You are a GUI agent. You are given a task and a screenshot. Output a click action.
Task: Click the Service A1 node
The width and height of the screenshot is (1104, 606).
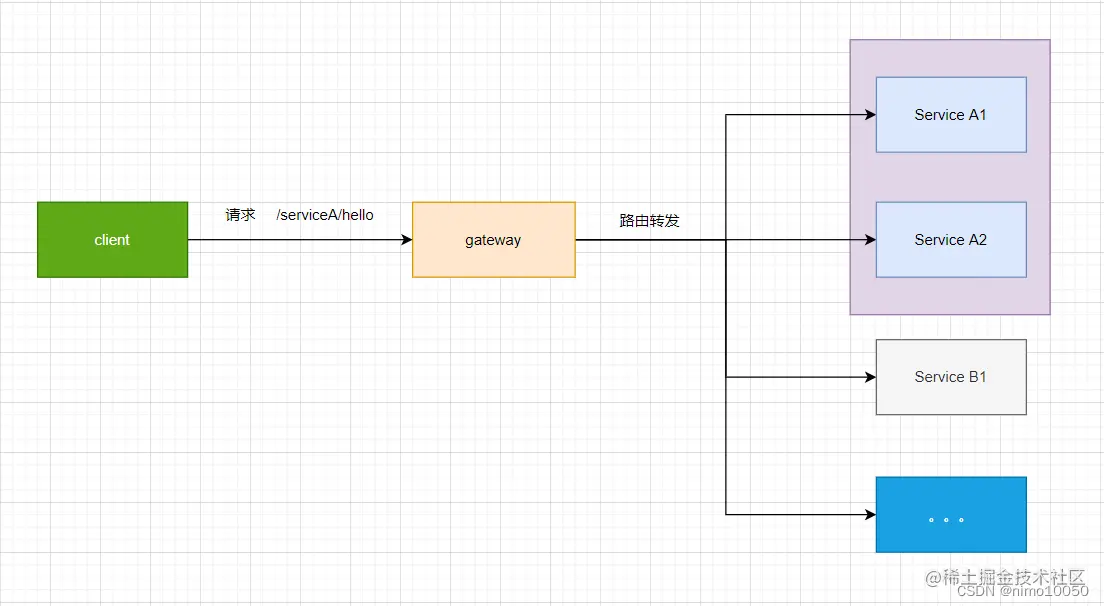(x=951, y=115)
